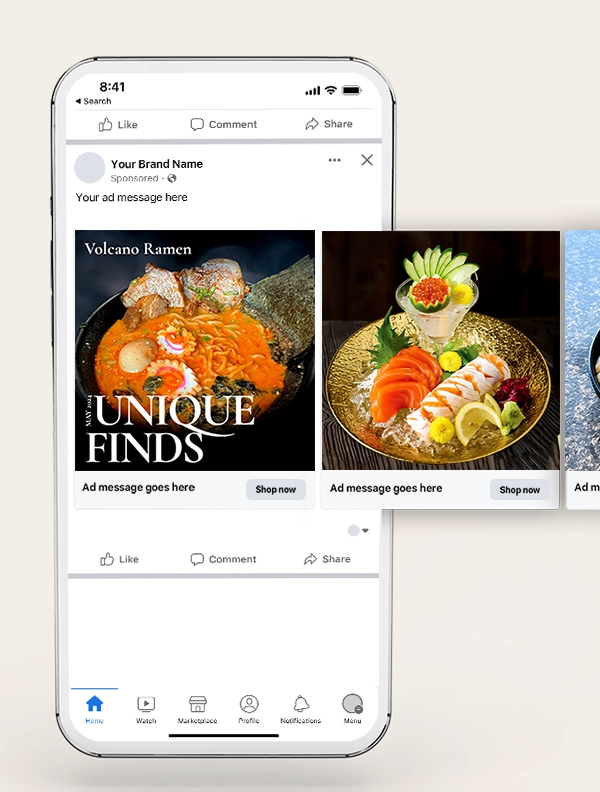Click 'Ad message goes here' on the ramen card
Image resolution: width=600 pixels, height=792 pixels.
[138, 487]
